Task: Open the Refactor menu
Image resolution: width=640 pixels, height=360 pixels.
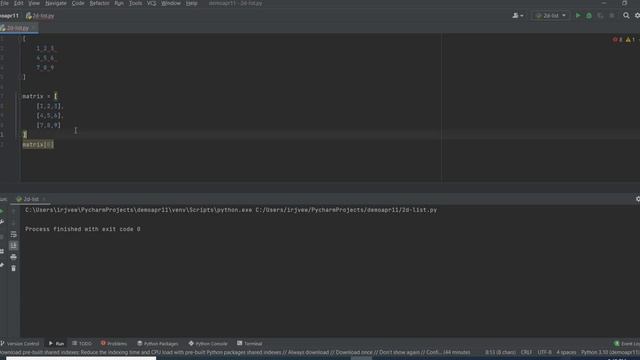Action: pos(99,3)
